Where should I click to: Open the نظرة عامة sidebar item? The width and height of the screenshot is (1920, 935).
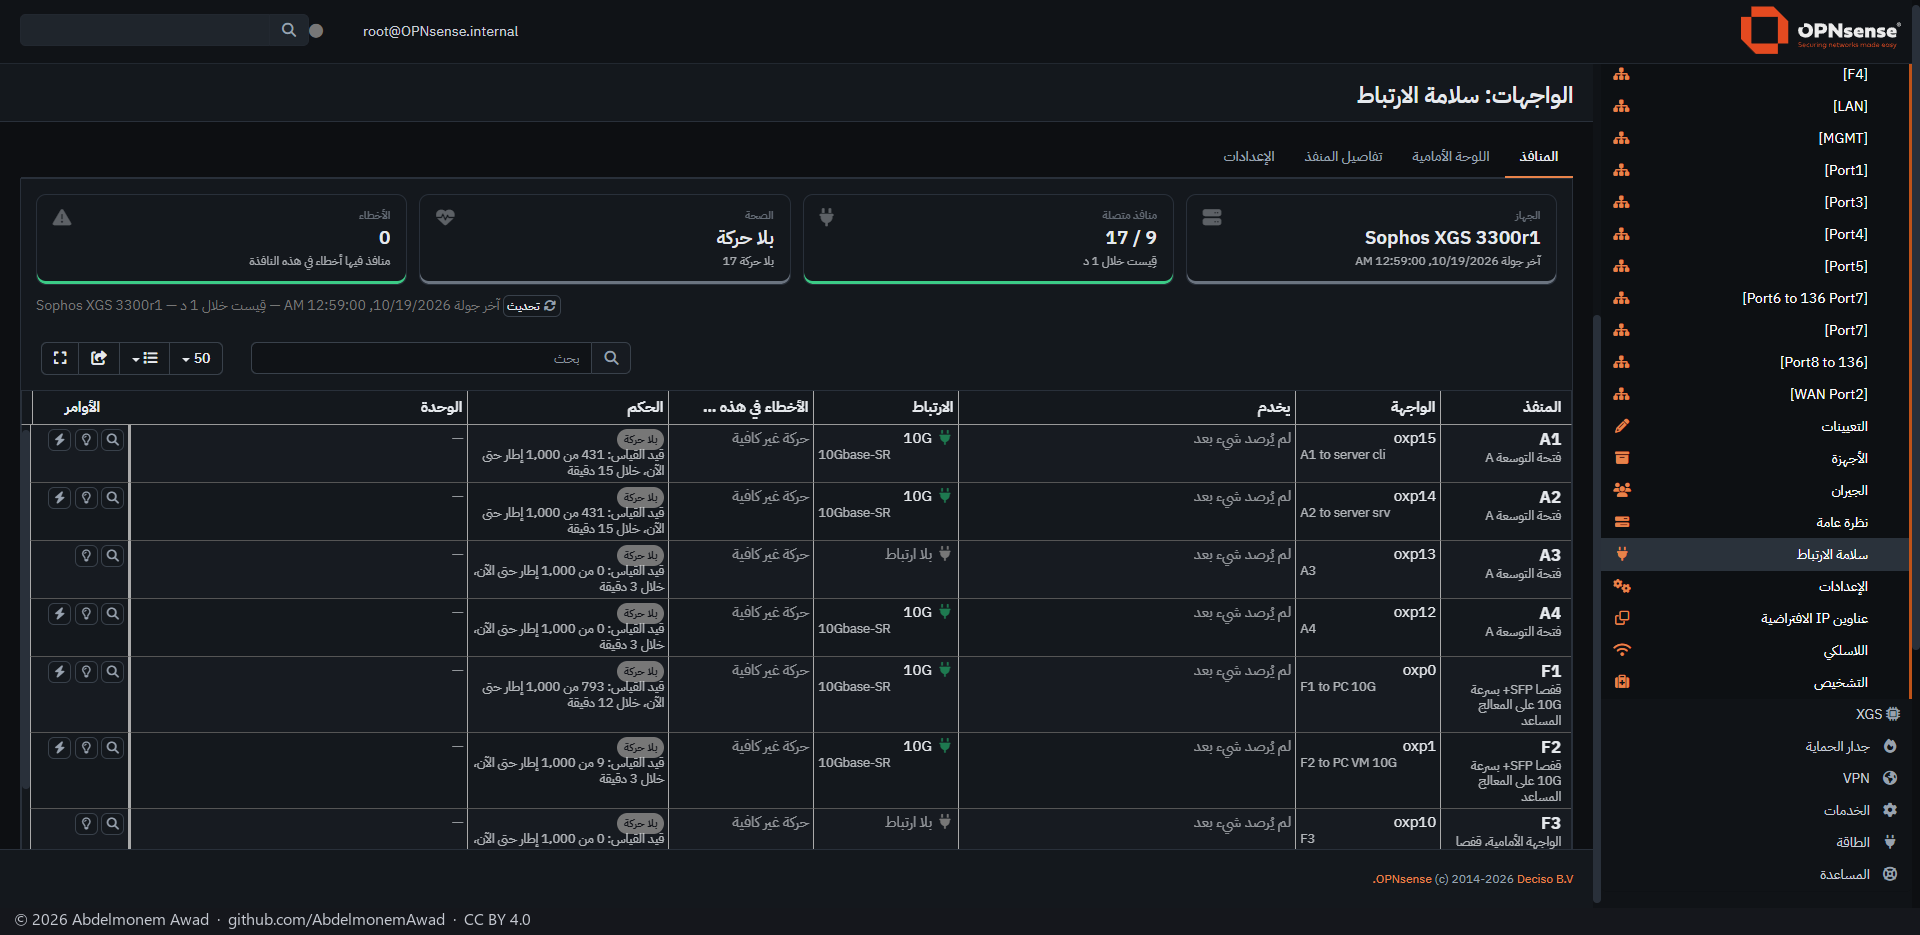[x=1755, y=522]
